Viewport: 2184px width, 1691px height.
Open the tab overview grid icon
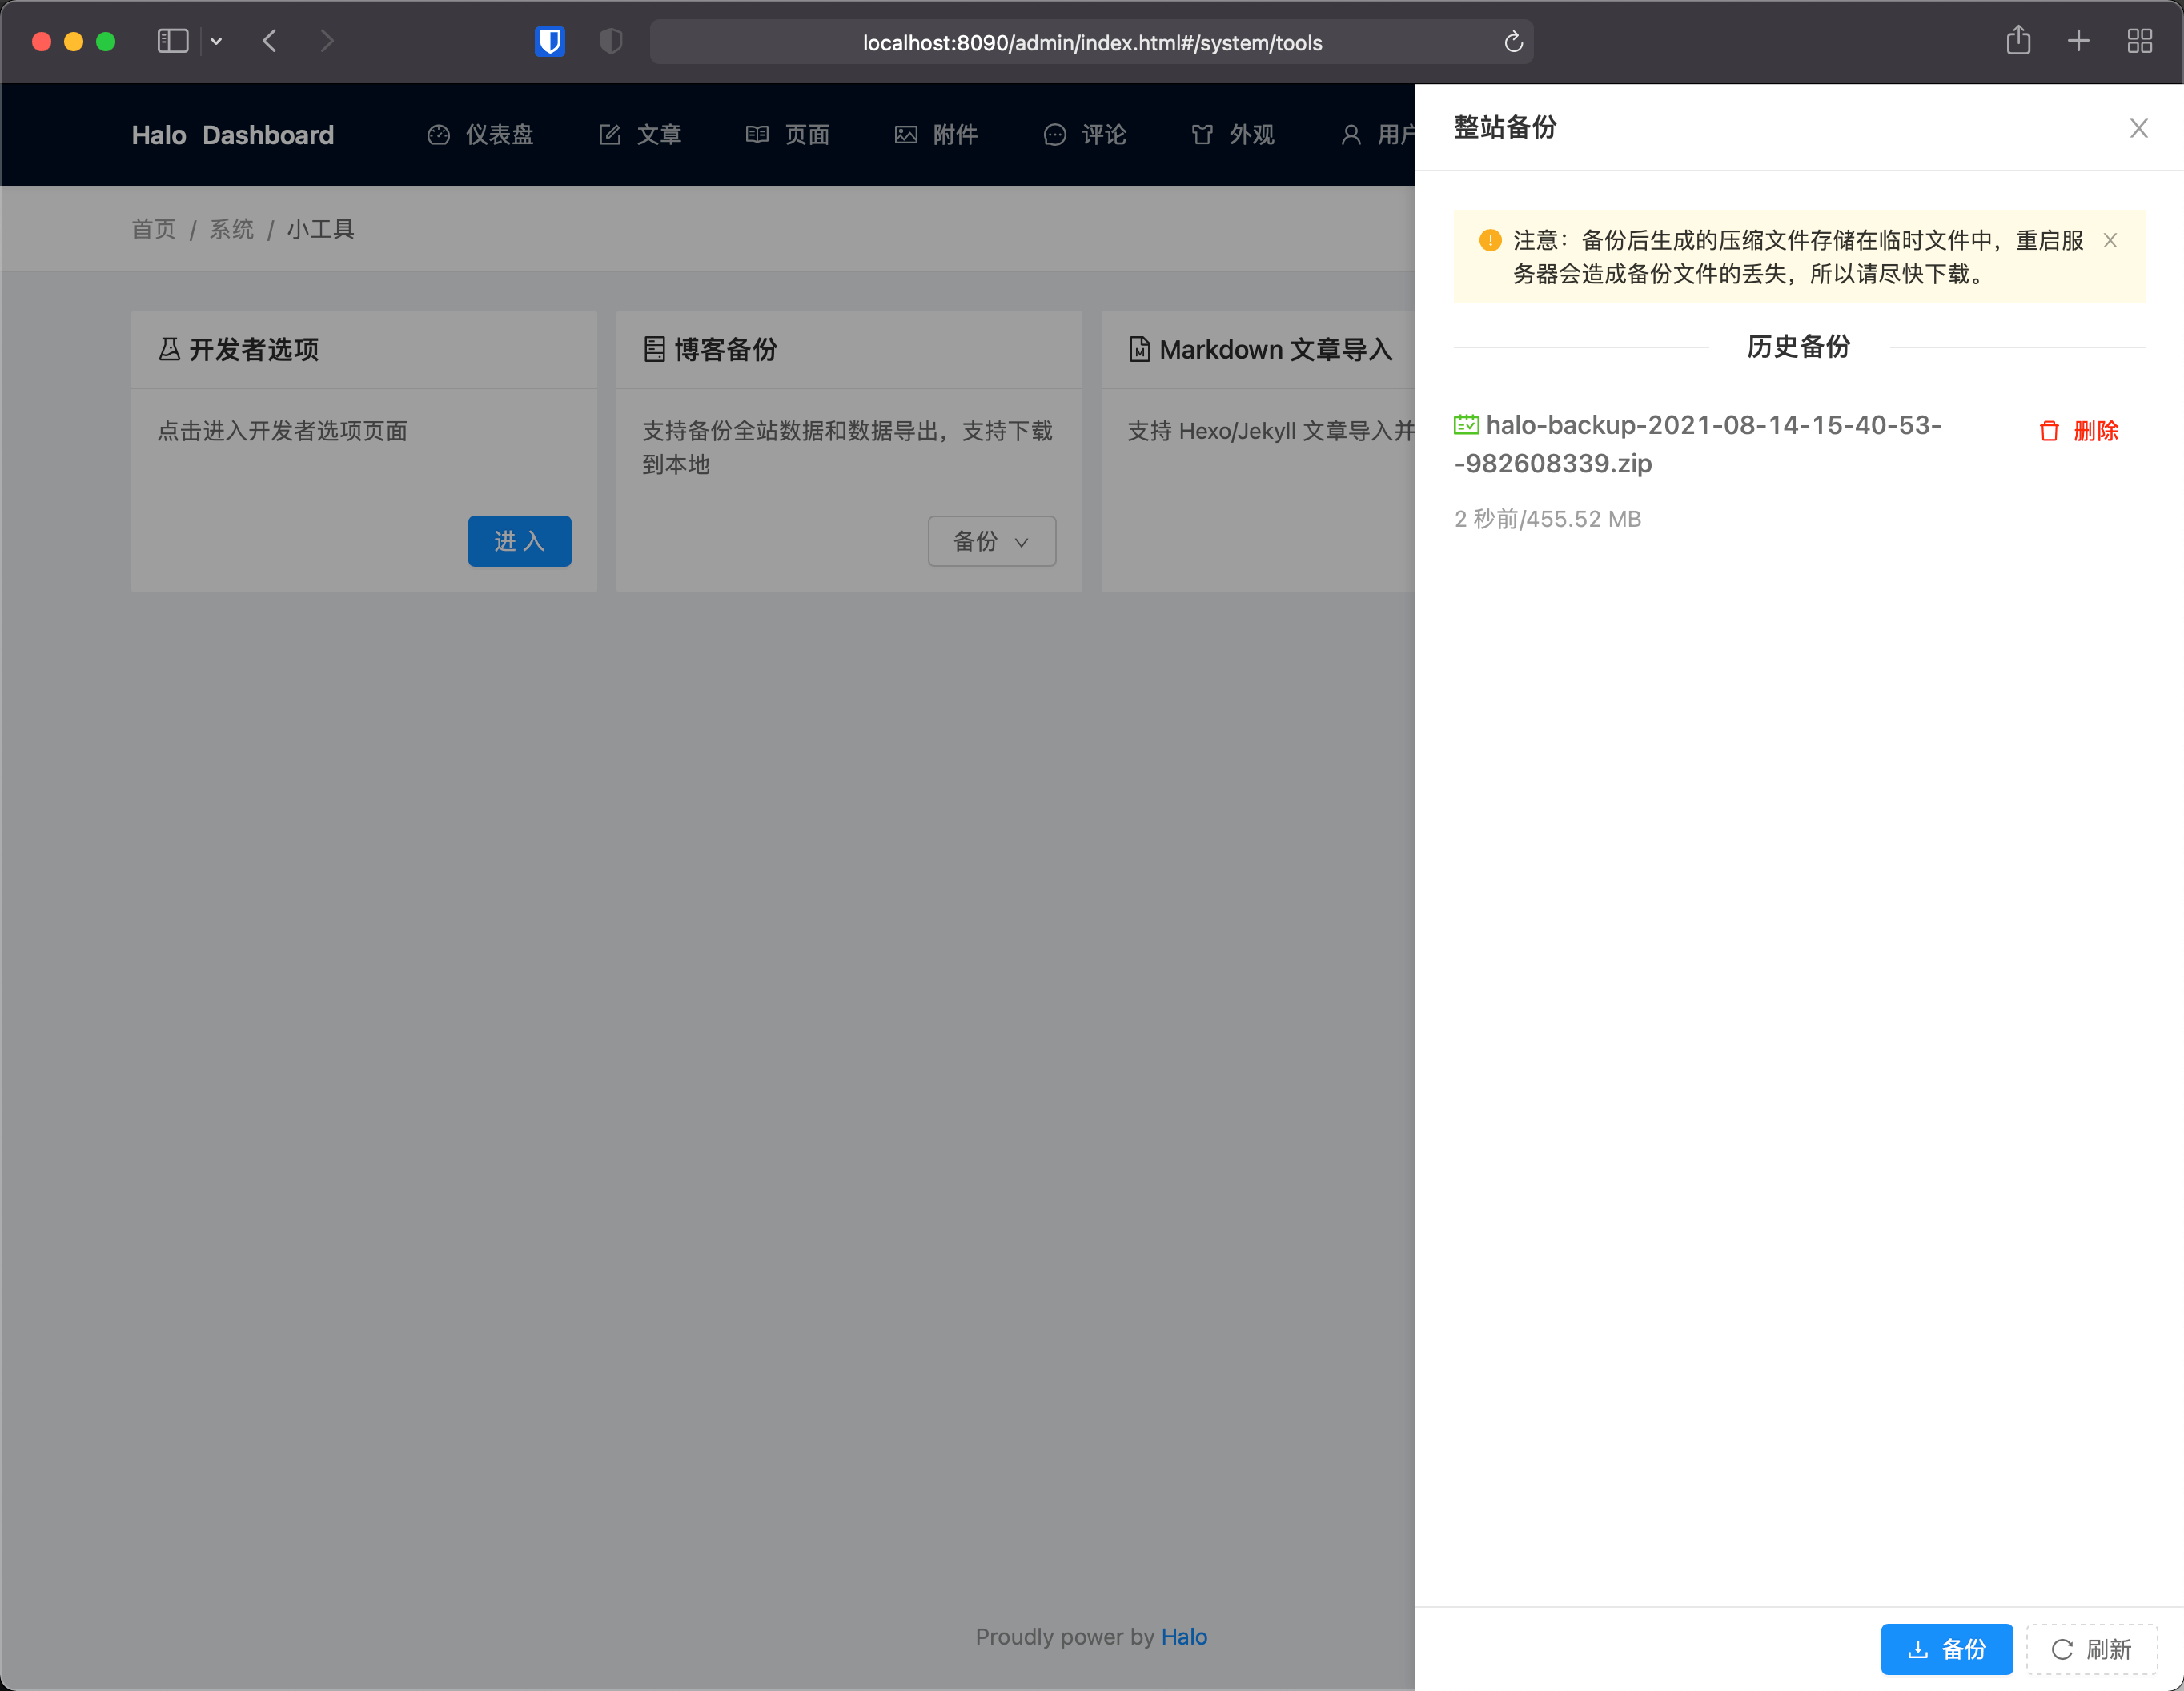pos(2139,41)
